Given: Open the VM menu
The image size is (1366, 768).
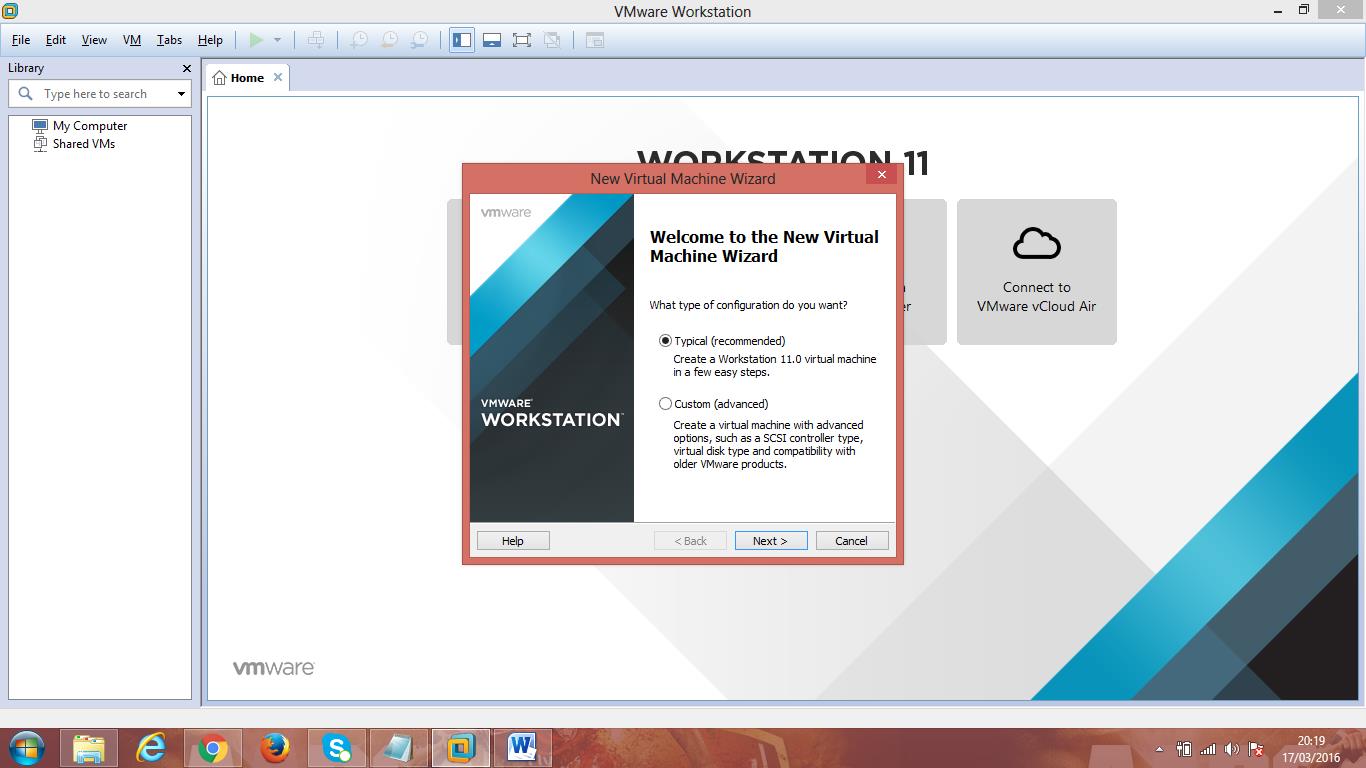Looking at the screenshot, I should click(x=131, y=40).
